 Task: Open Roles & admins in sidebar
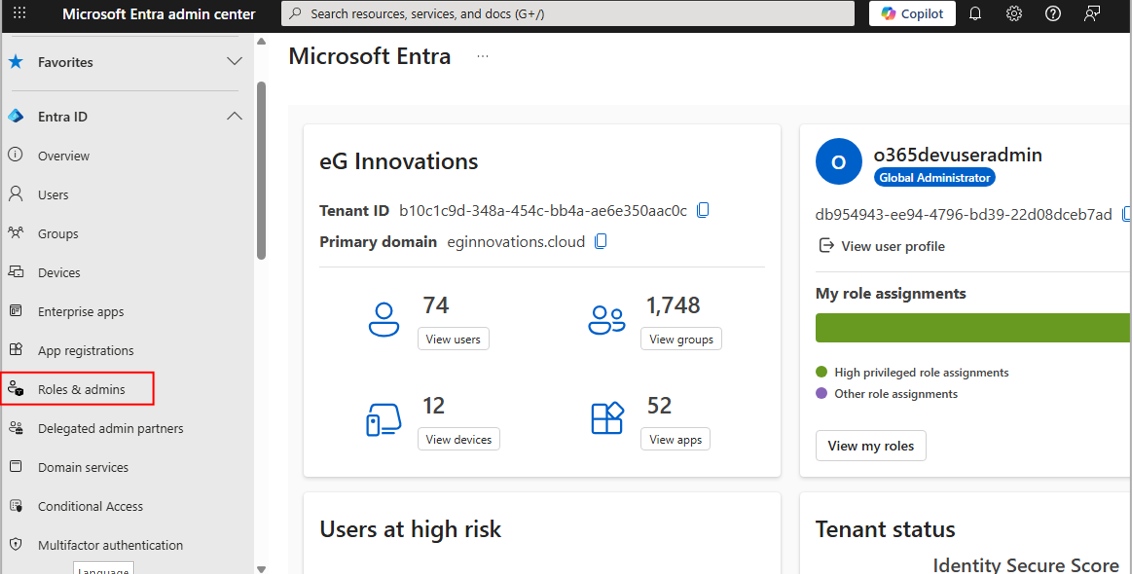[x=81, y=389]
